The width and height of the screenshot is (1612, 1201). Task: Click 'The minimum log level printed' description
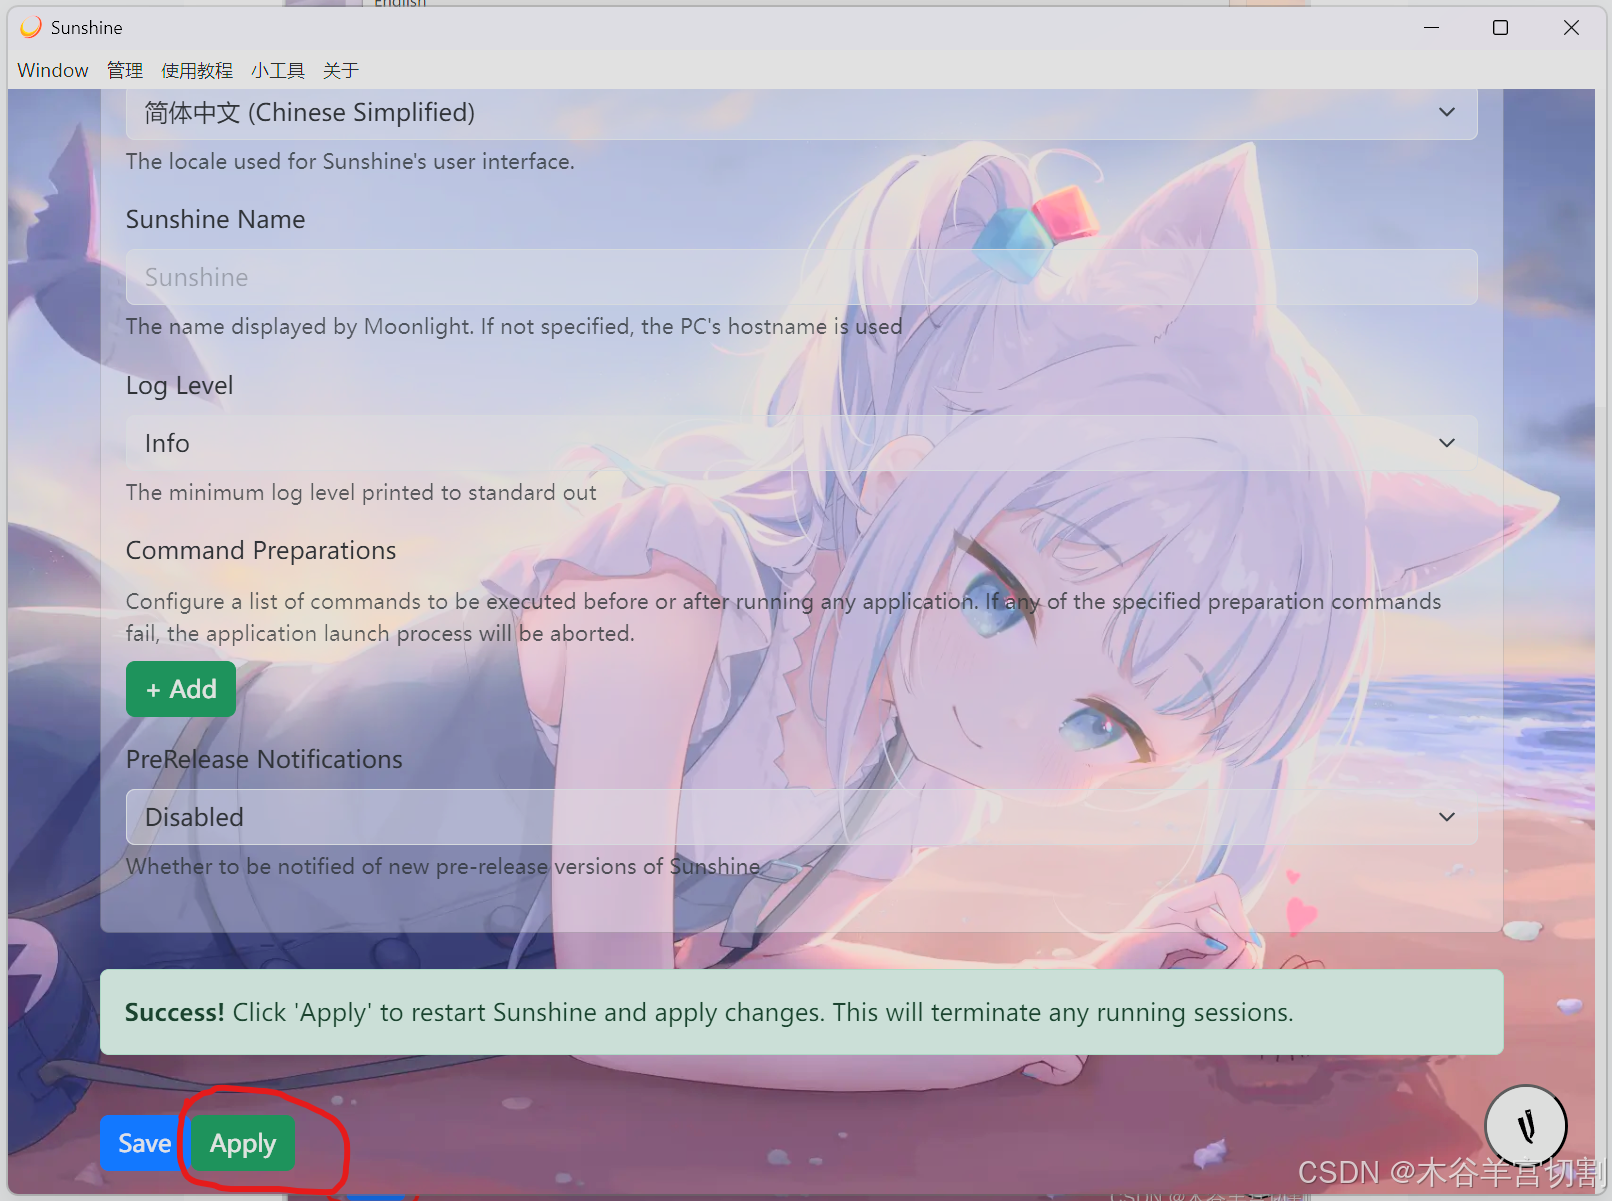[361, 492]
